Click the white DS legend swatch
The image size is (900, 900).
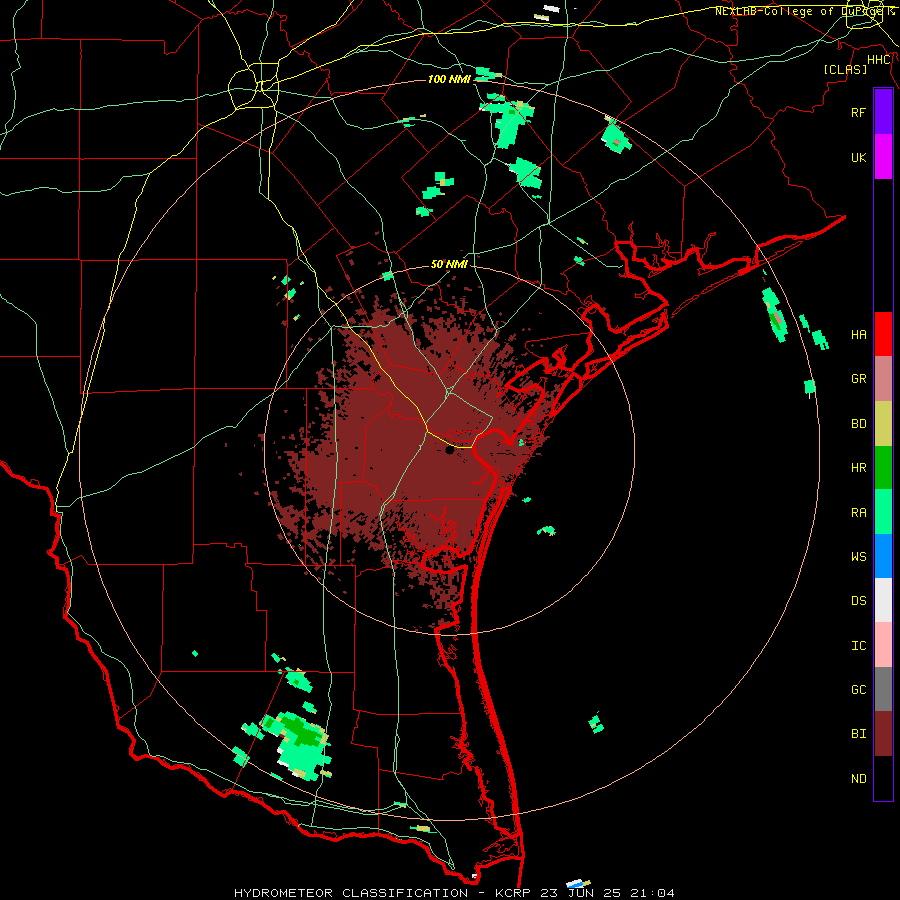[883, 600]
